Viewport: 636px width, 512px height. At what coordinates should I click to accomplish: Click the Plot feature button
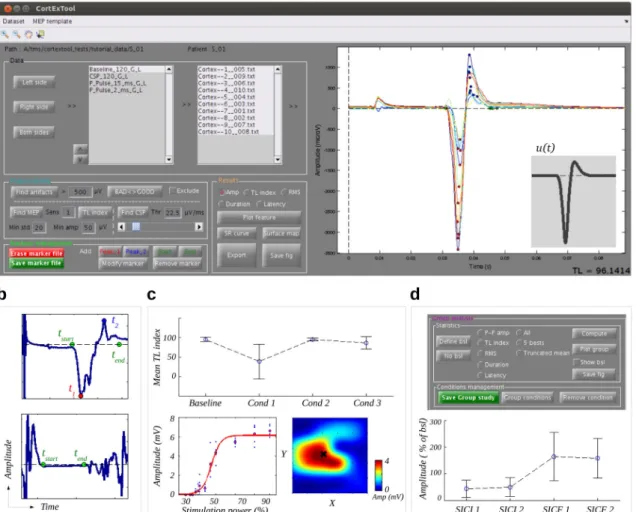pyautogui.click(x=259, y=217)
